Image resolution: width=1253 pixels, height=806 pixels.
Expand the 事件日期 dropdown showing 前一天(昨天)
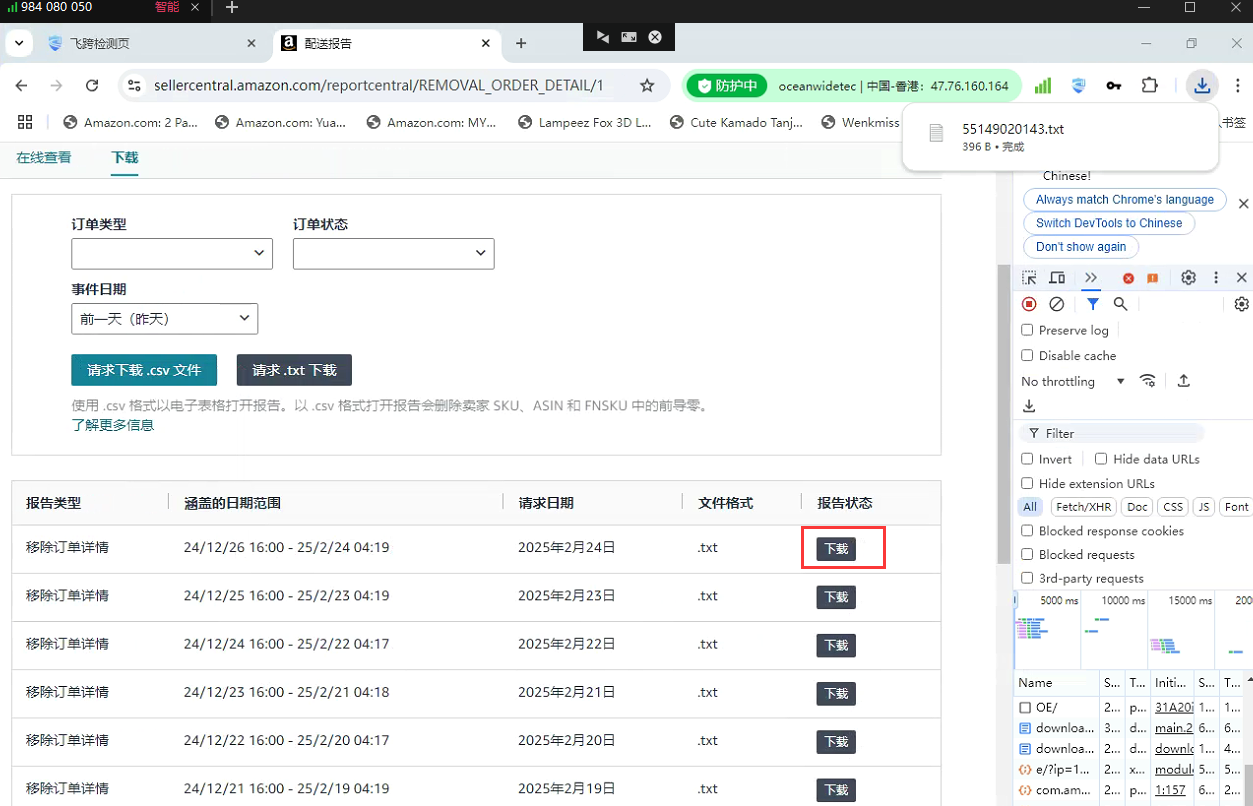(165, 319)
